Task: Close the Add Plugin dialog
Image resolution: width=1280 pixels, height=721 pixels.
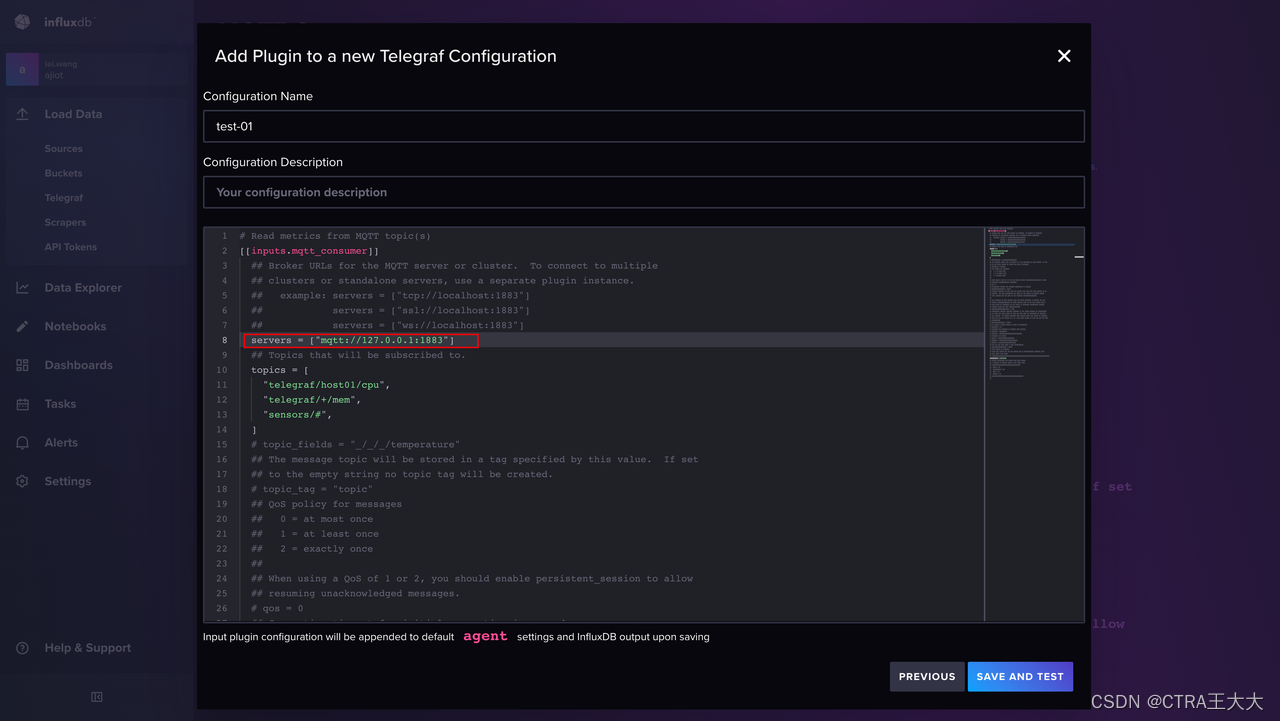Action: pyautogui.click(x=1063, y=56)
